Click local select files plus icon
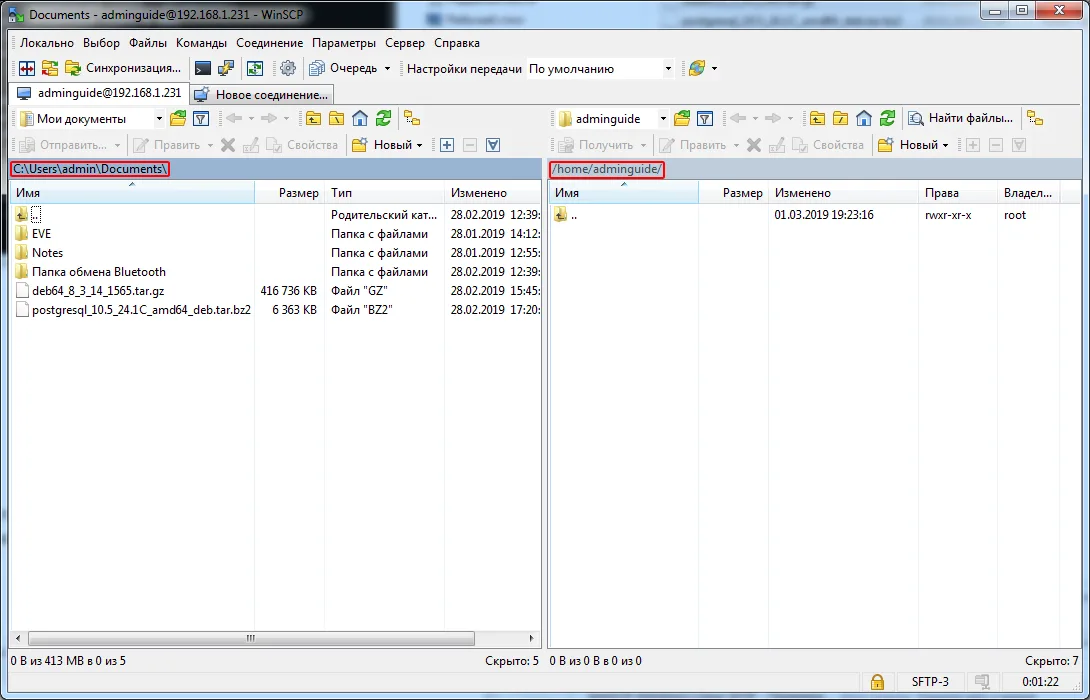 click(447, 145)
